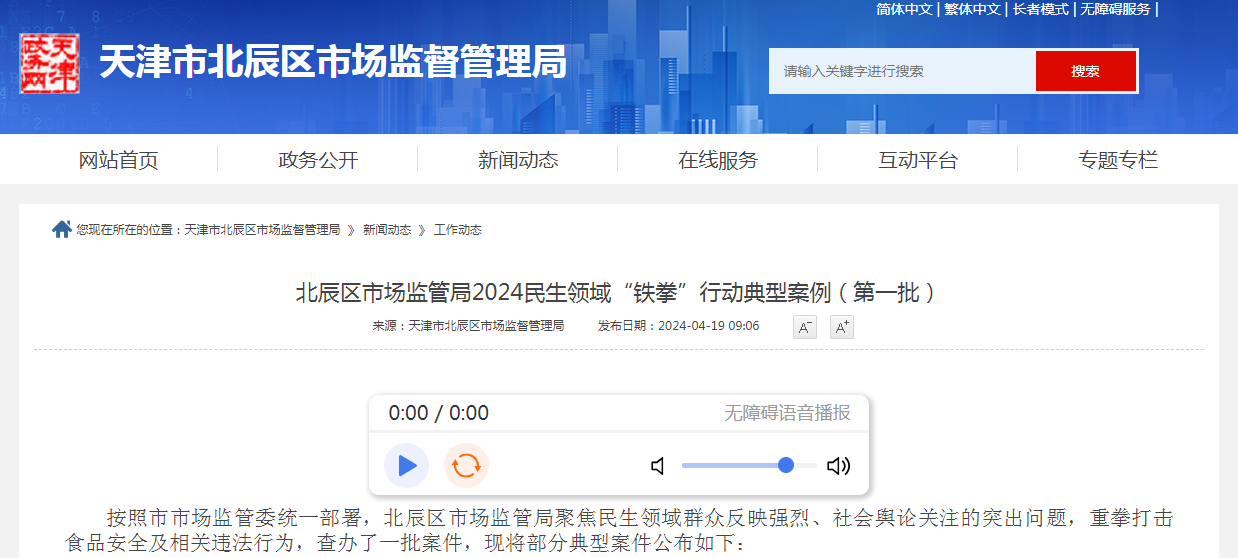Click the article title about 铁拳 行动典型案例
The image size is (1238, 558).
coord(618,293)
